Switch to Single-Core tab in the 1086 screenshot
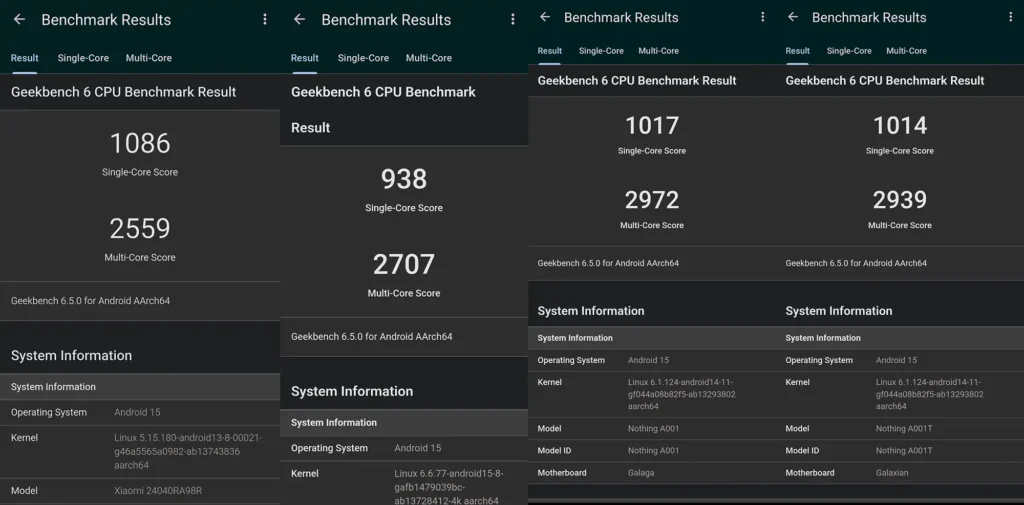Screen dimensions: 1024x505 (83, 58)
